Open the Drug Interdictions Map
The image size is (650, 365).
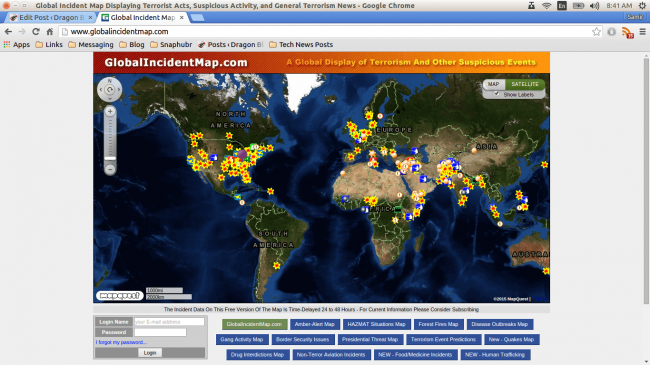(x=257, y=355)
